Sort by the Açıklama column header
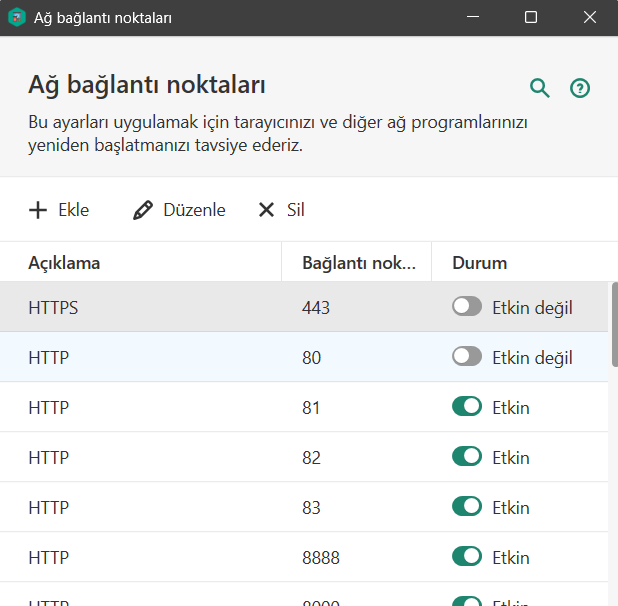 64,263
